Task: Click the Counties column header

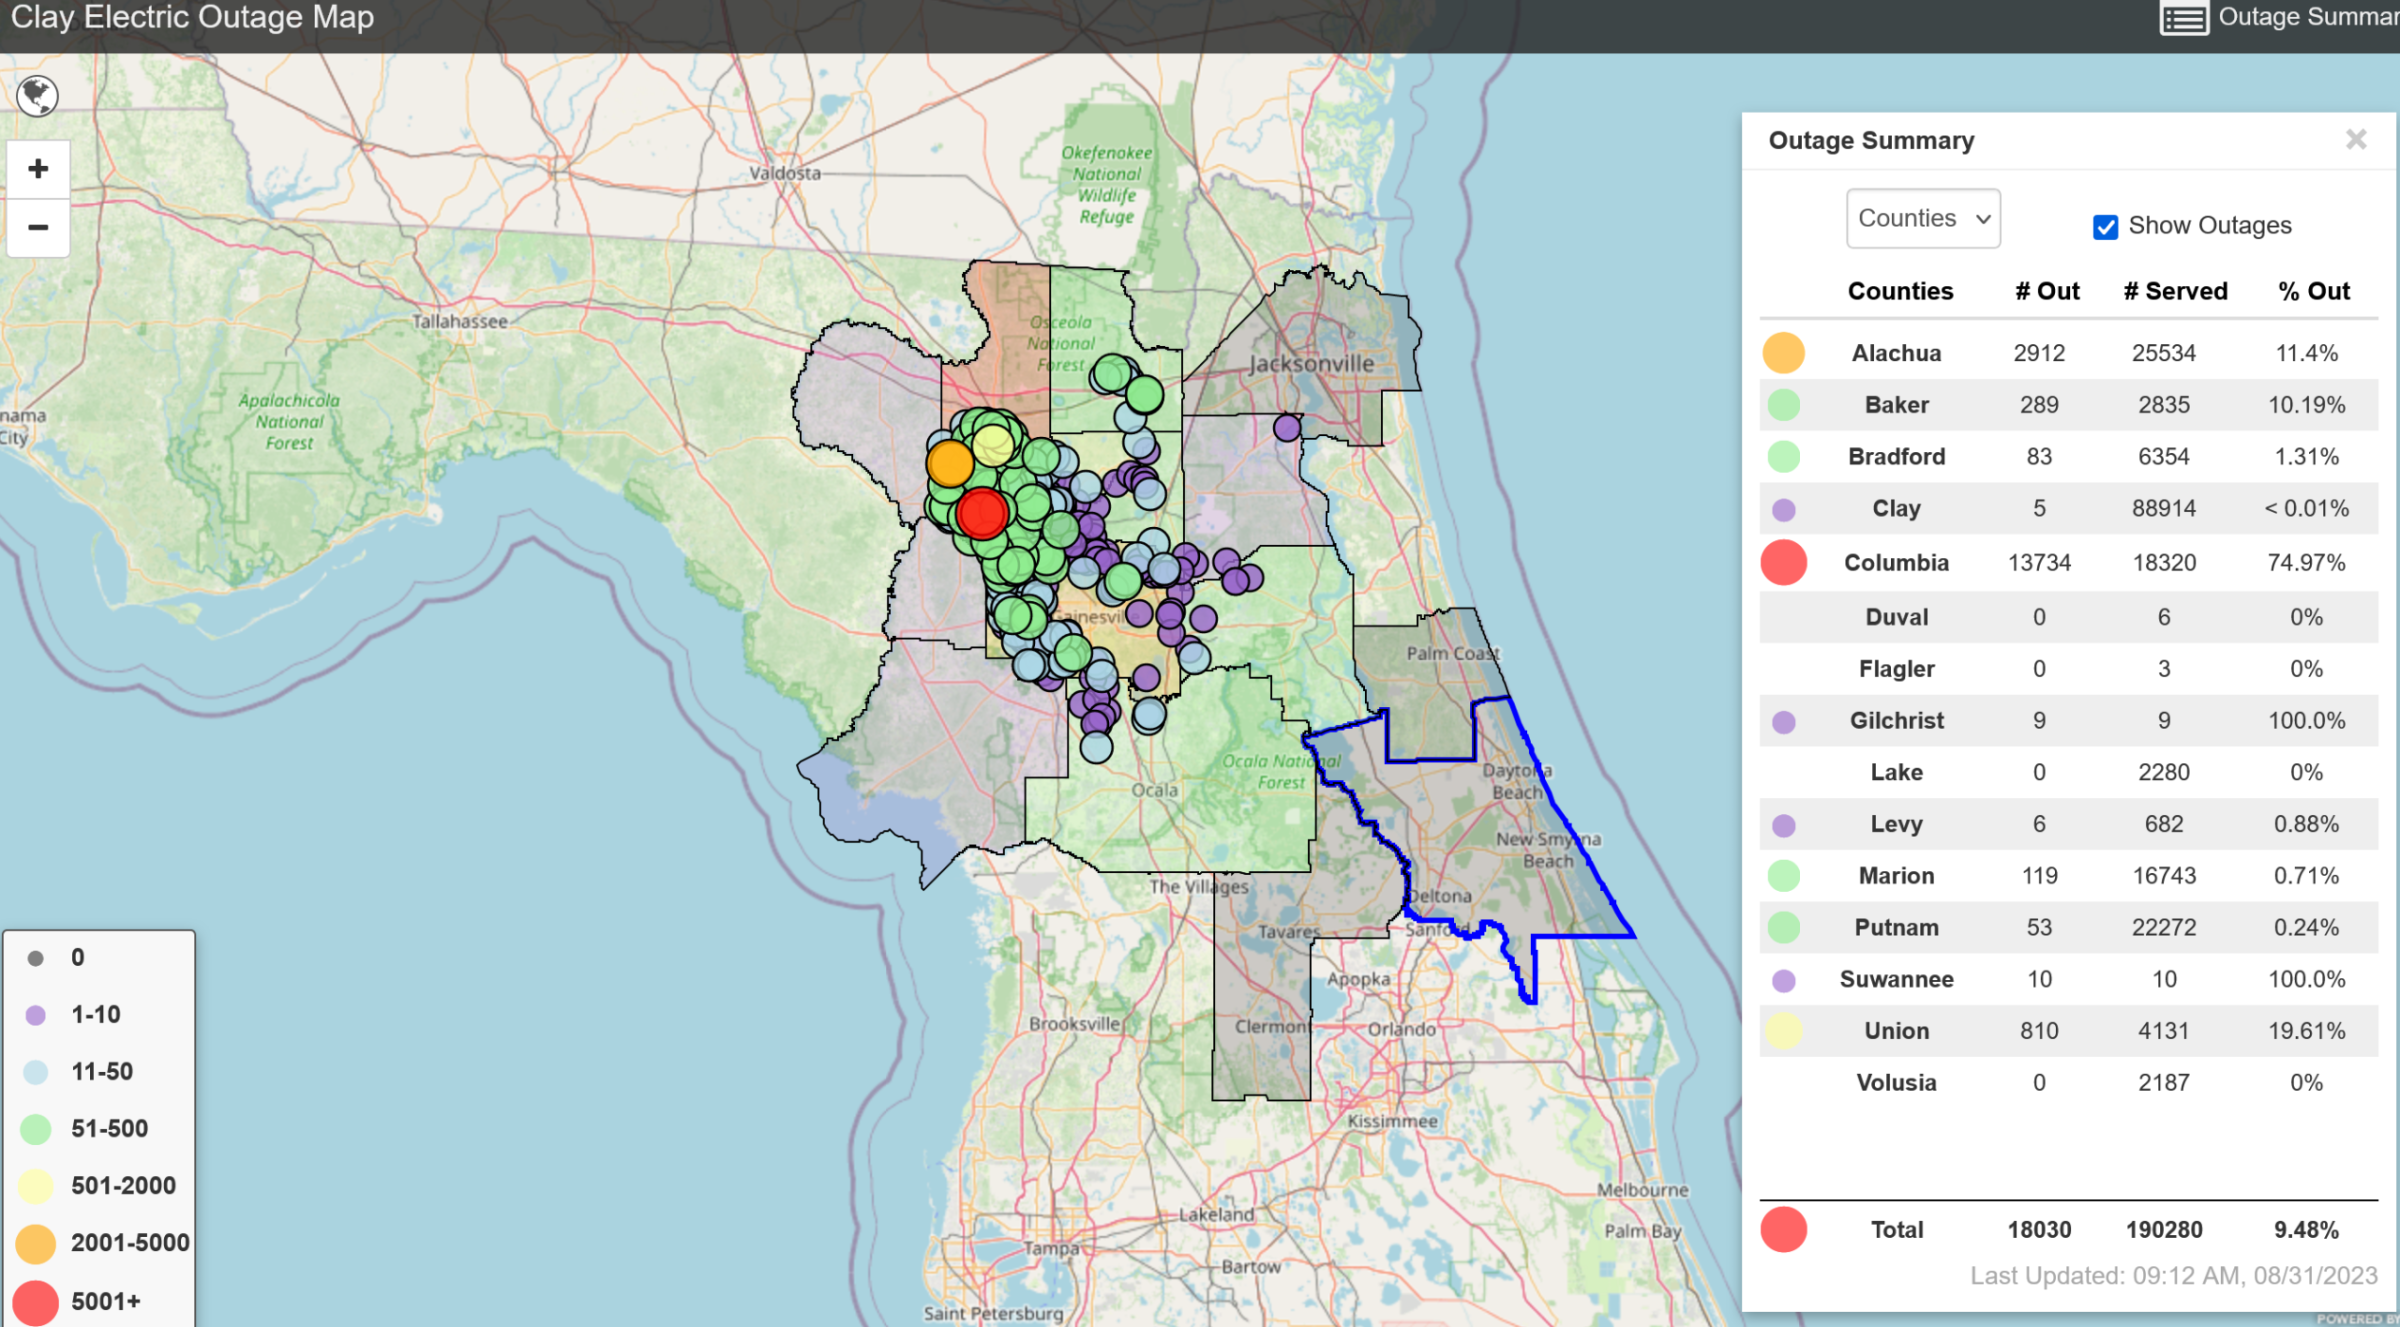Action: point(1900,291)
